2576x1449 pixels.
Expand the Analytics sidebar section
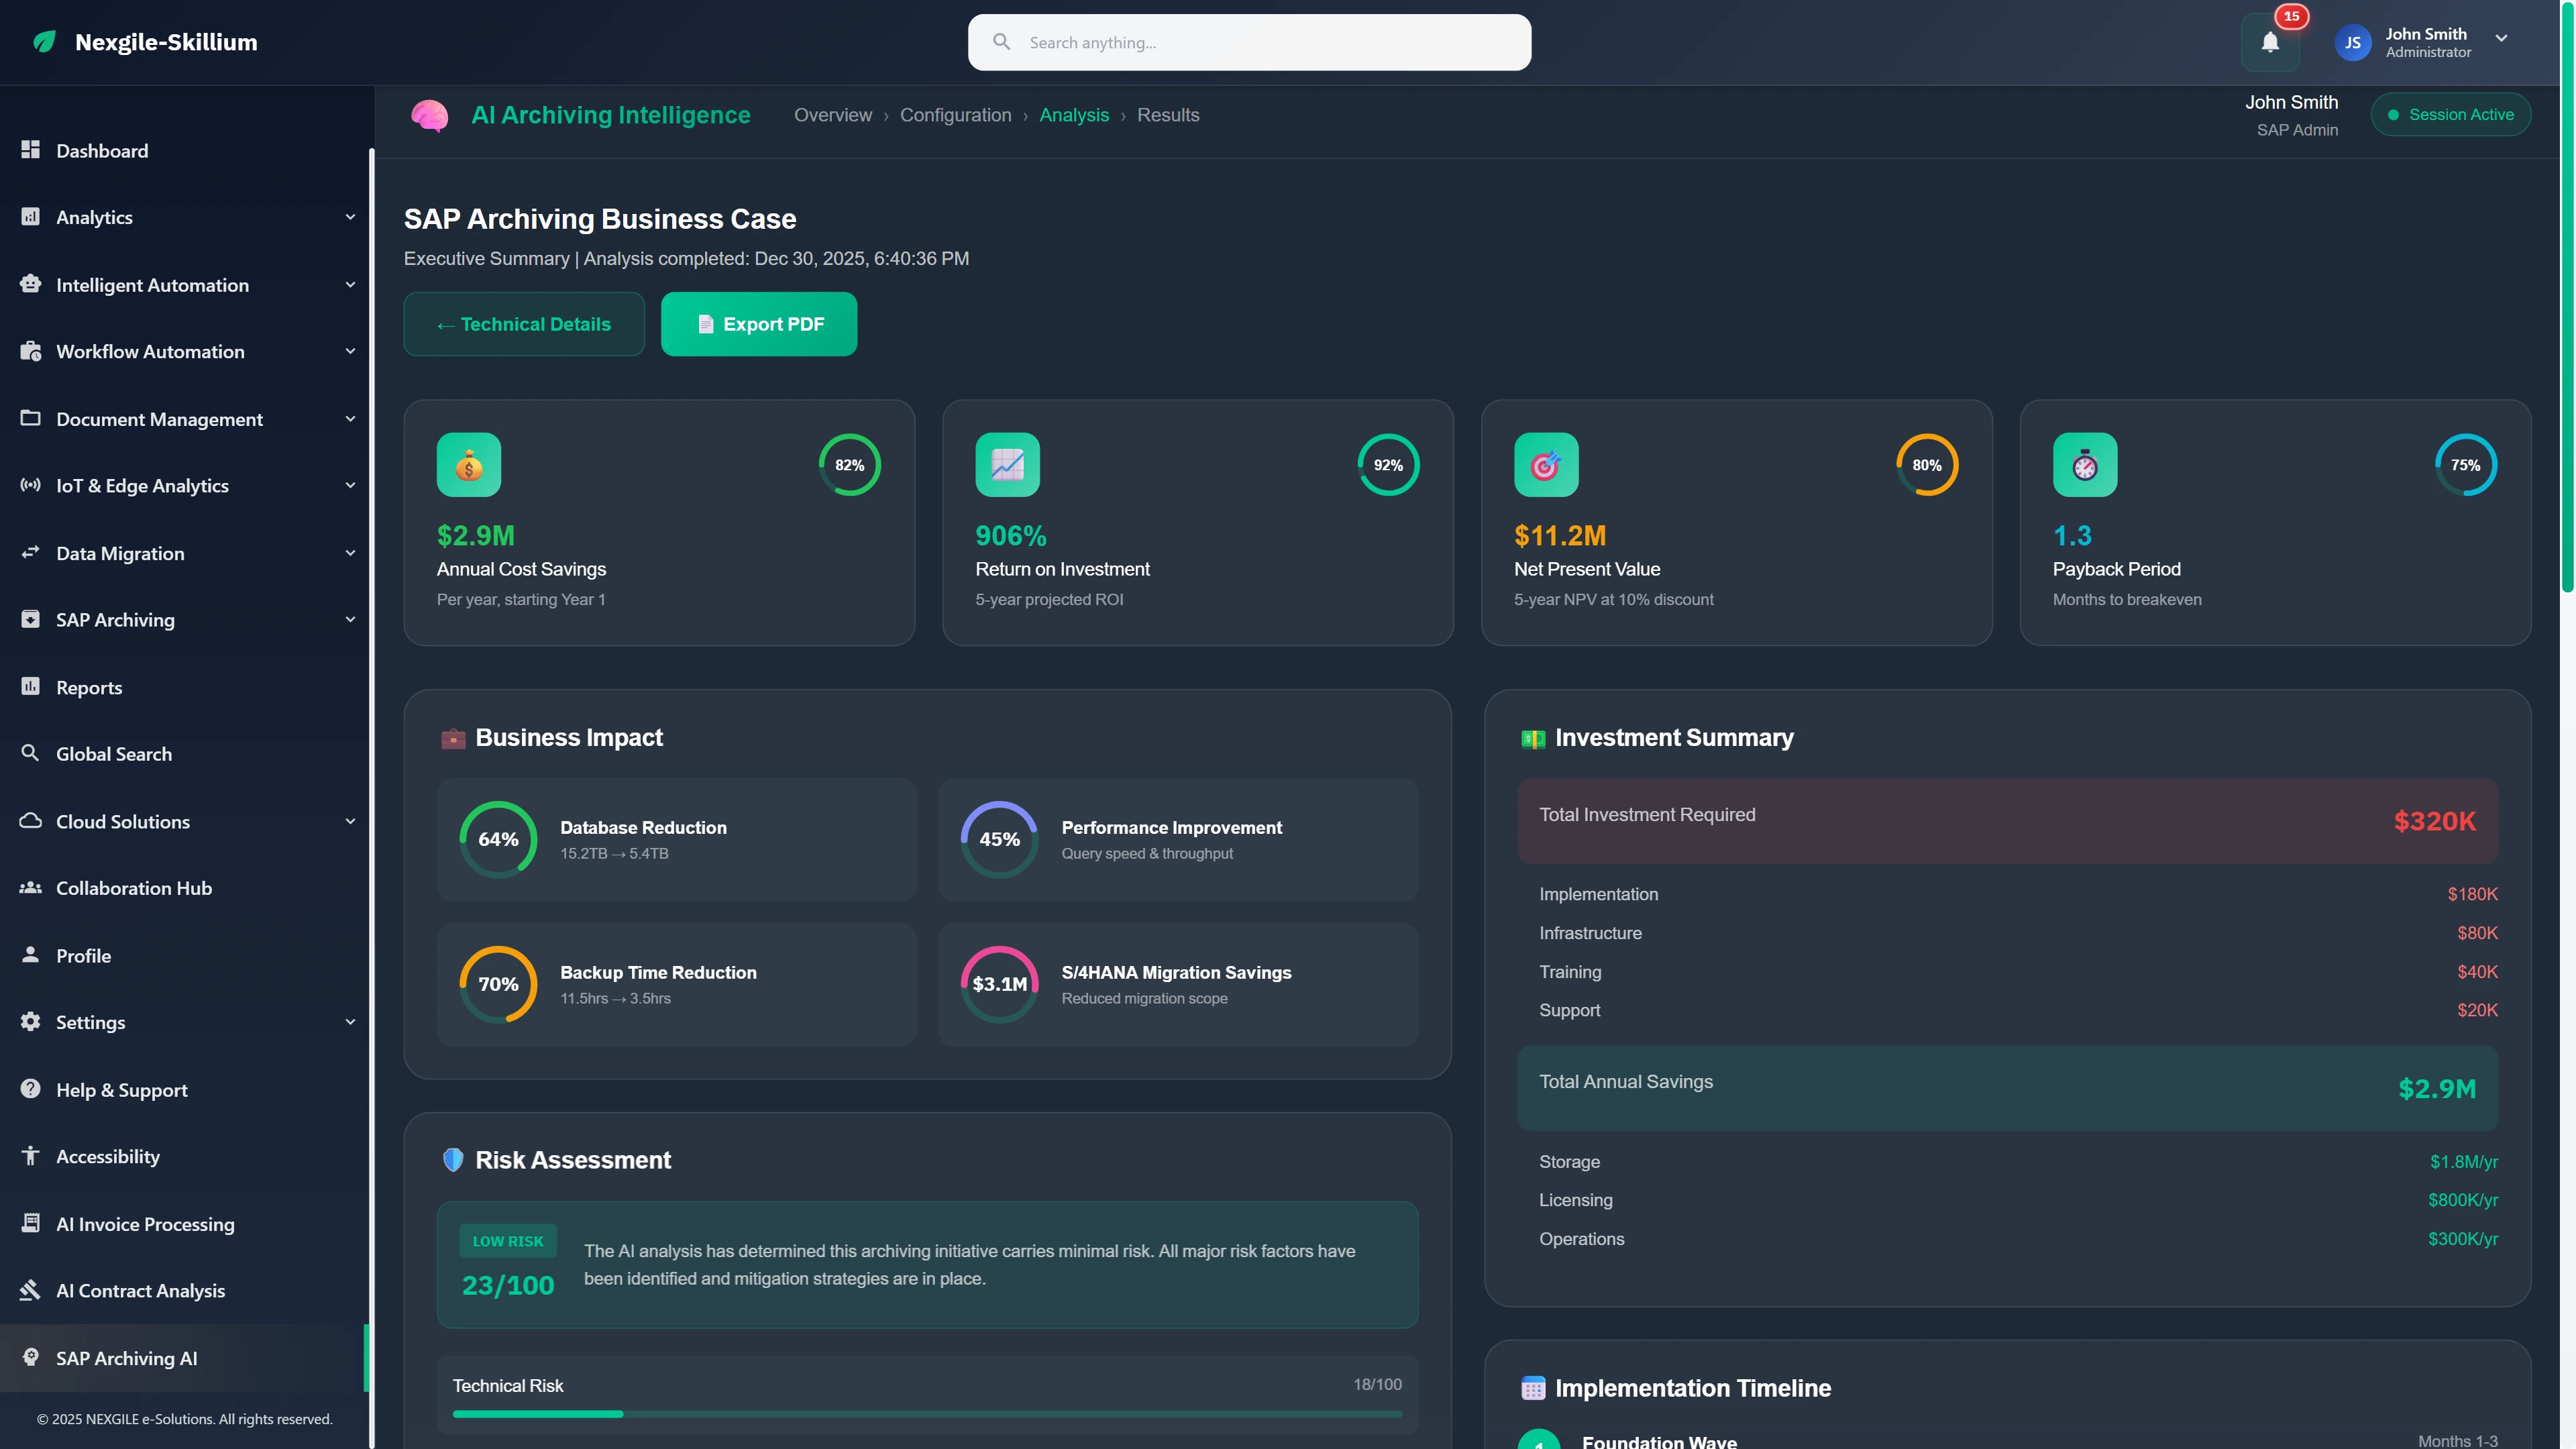pos(349,216)
